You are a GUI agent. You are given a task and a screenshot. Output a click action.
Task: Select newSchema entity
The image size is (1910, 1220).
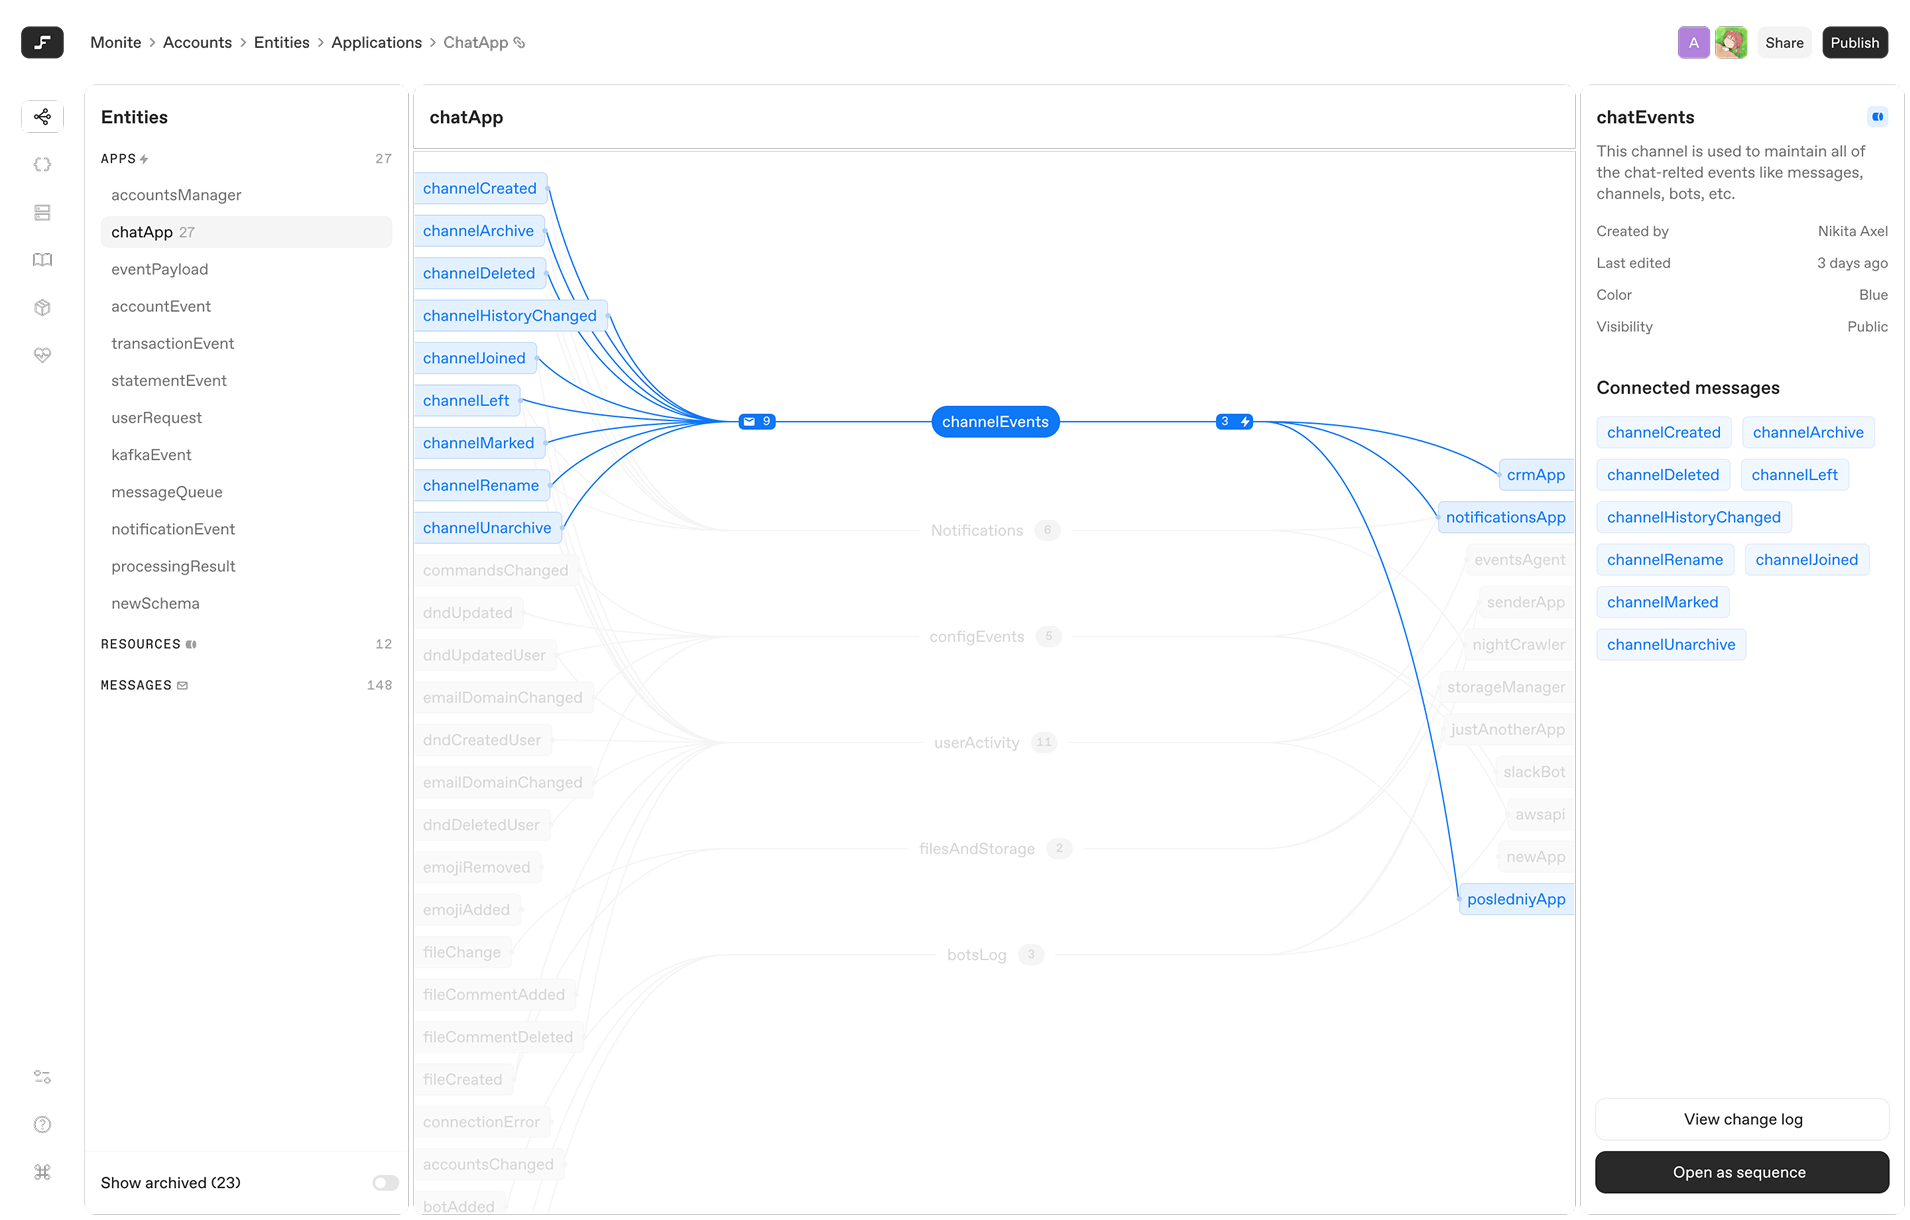246,604
